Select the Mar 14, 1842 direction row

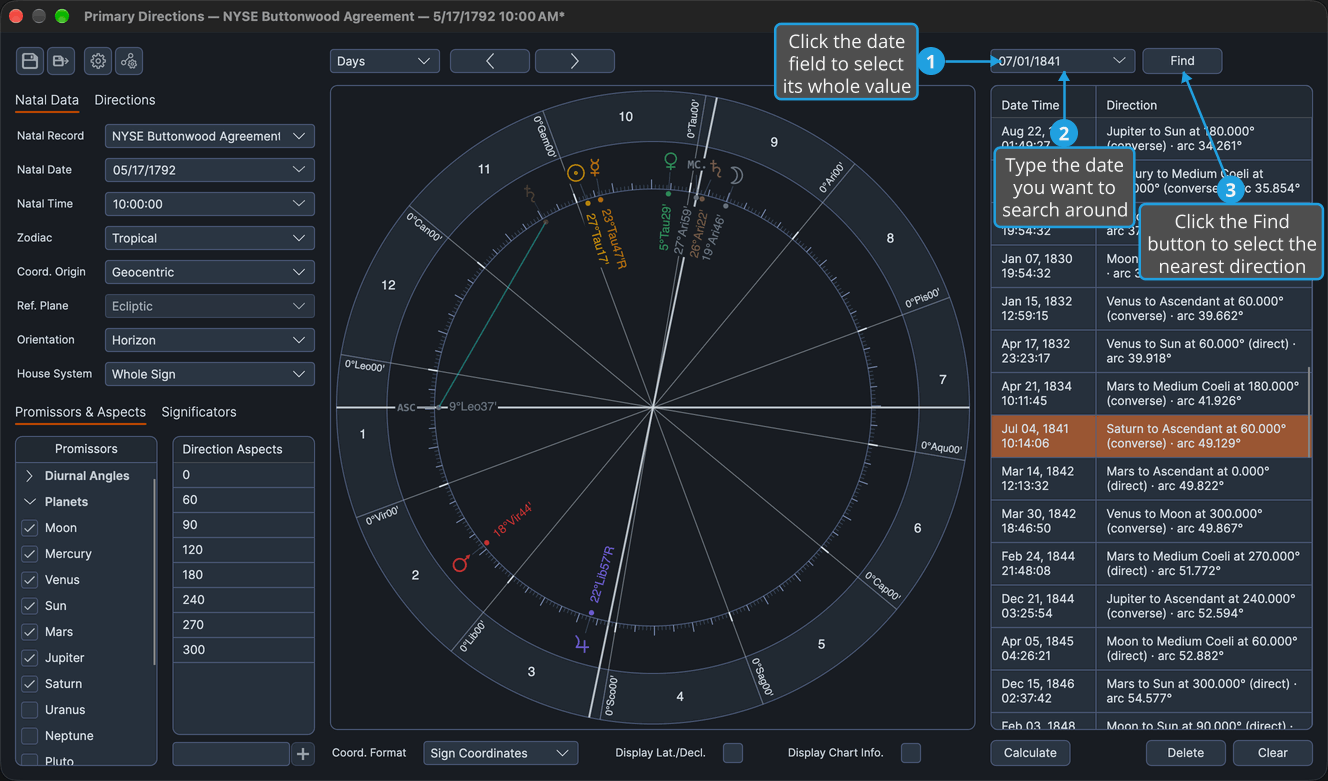(1151, 479)
